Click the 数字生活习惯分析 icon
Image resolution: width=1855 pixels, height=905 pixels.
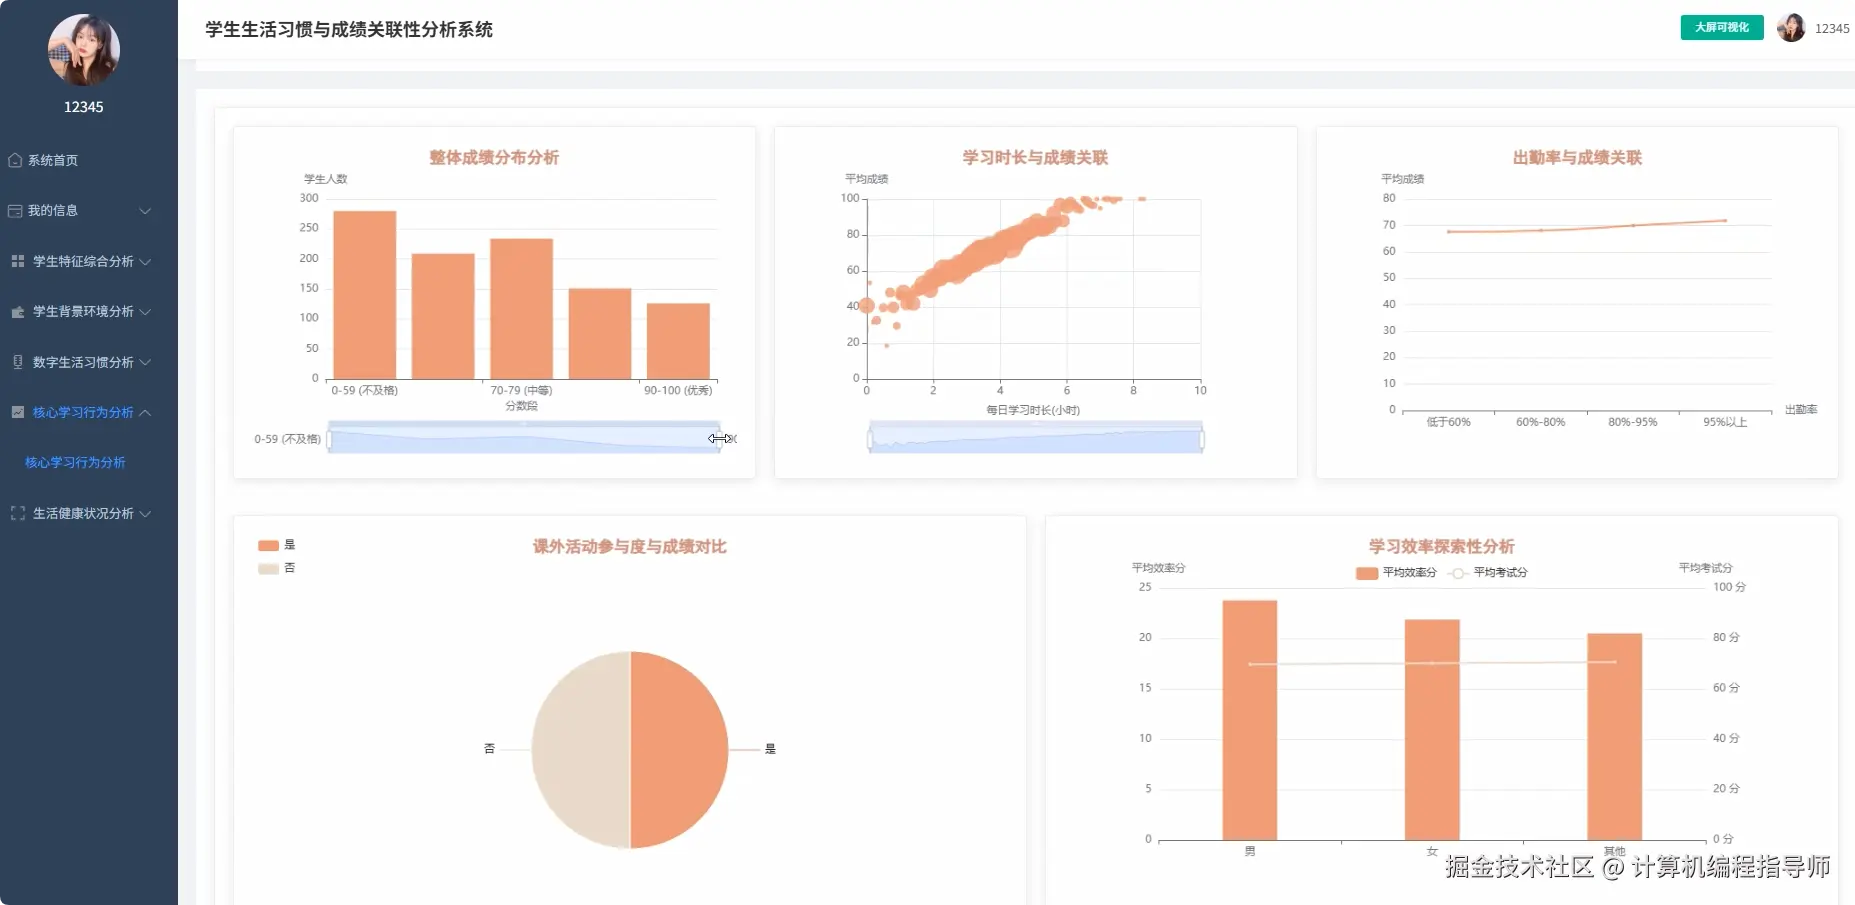[17, 362]
